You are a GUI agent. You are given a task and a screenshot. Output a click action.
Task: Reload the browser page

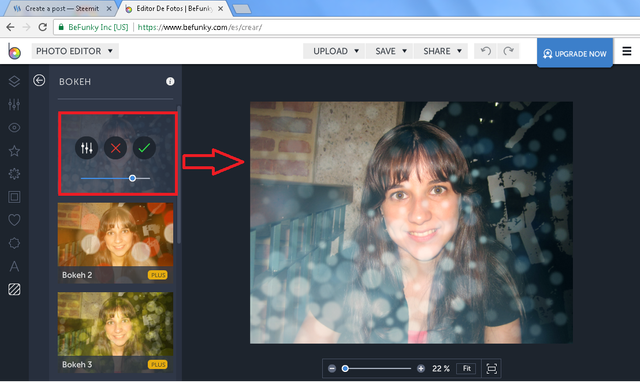click(x=42, y=27)
